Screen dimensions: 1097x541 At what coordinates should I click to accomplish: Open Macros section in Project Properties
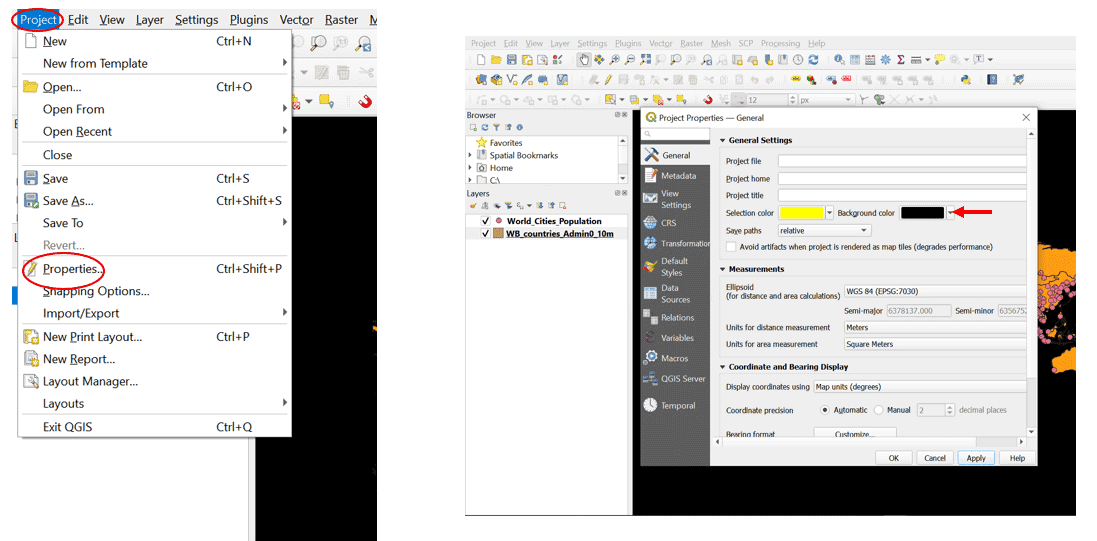coord(675,358)
